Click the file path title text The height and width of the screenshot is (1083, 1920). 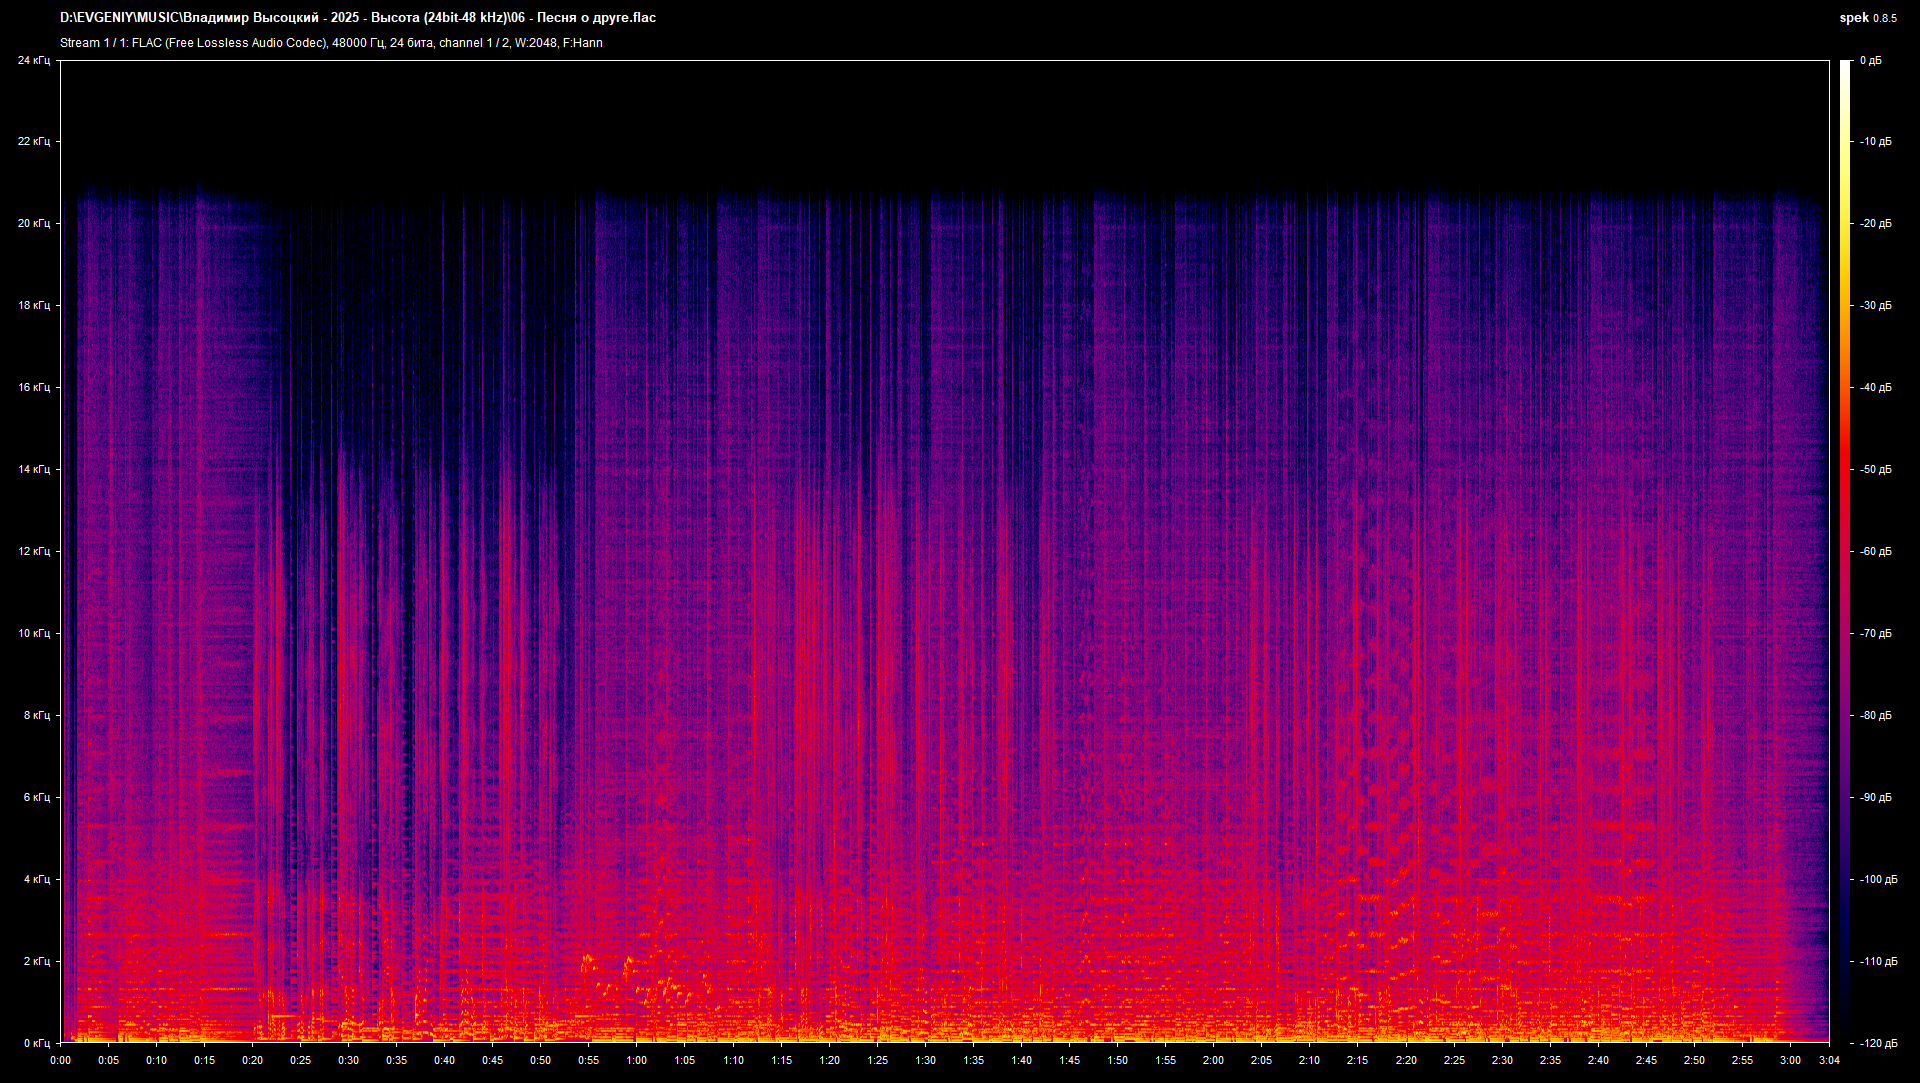click(x=358, y=18)
